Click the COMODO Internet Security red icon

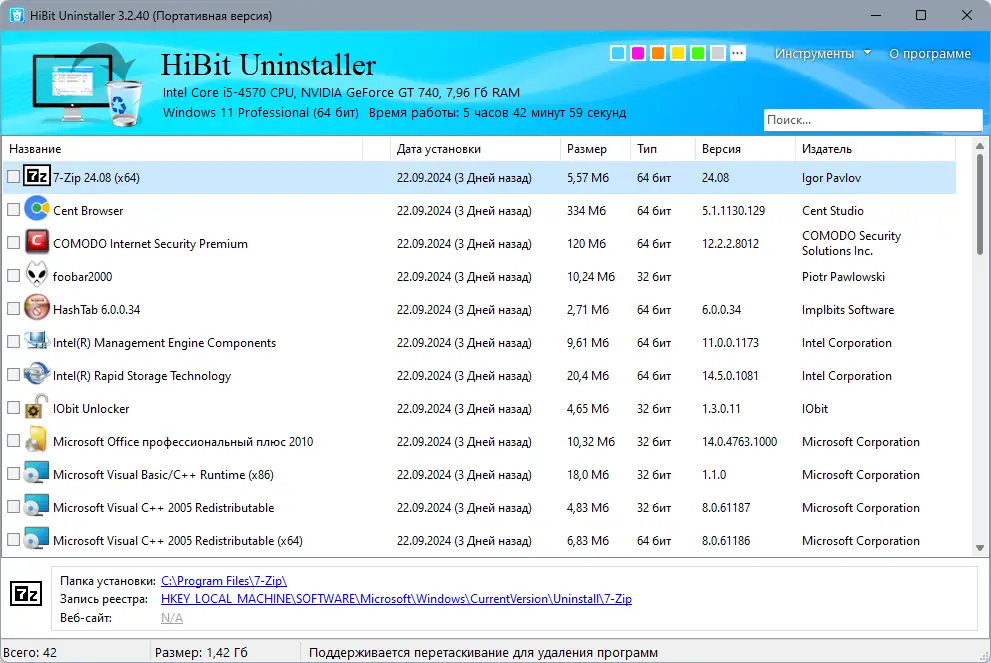(x=36, y=242)
